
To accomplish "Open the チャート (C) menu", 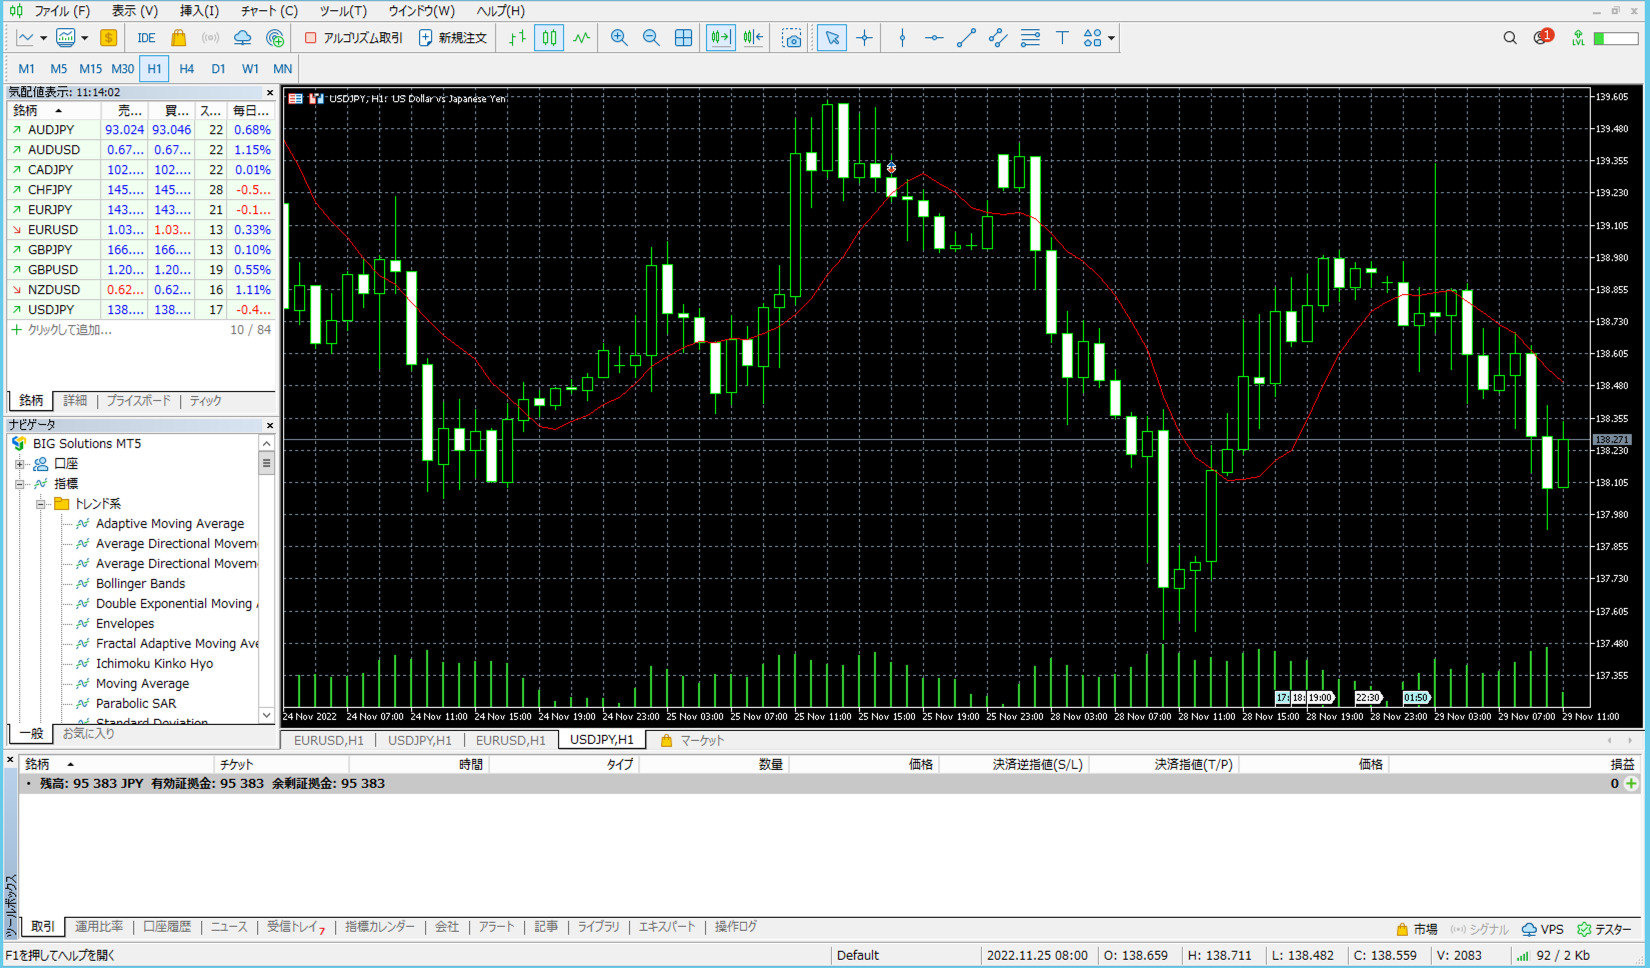I will (x=268, y=11).
